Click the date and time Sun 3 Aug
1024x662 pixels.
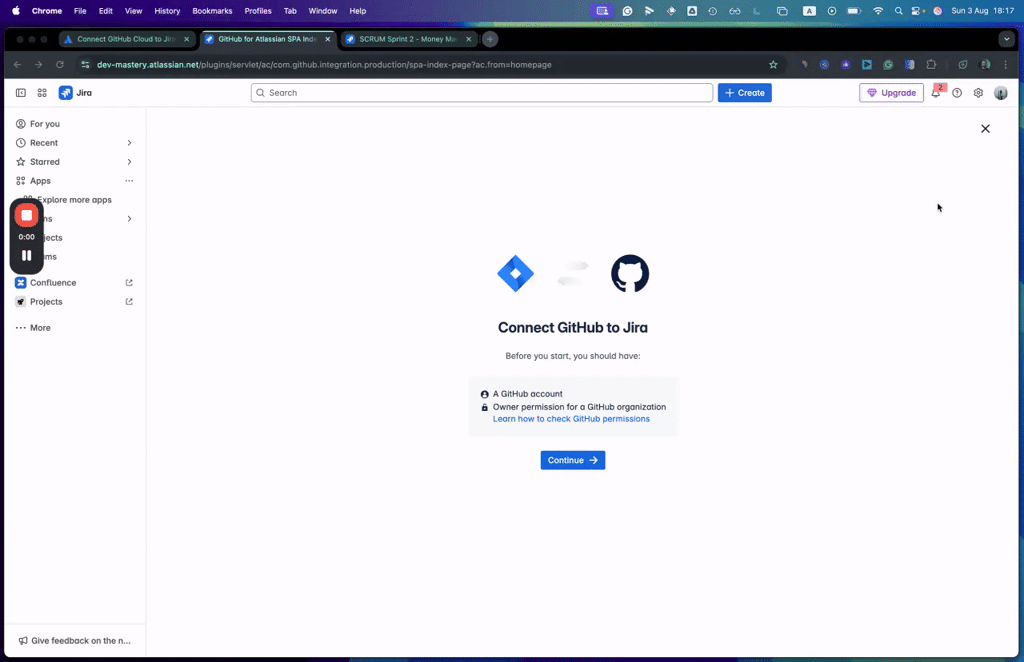coord(982,11)
